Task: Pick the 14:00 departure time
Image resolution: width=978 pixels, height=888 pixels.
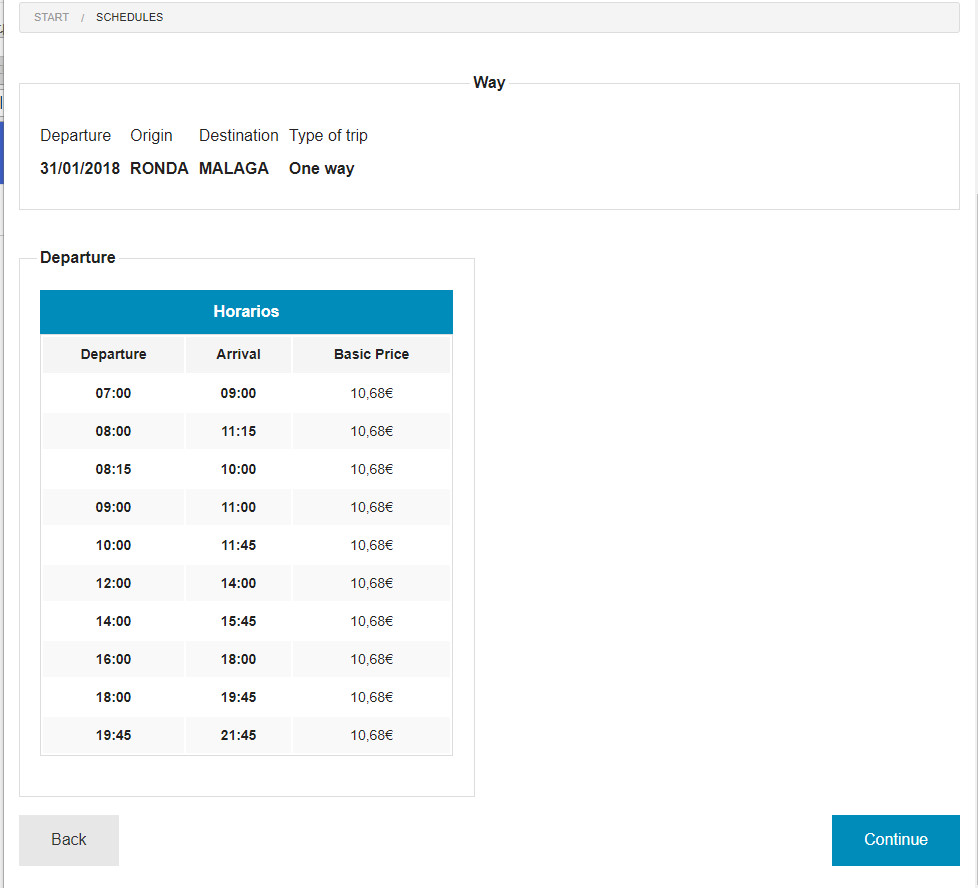Action: pos(113,622)
